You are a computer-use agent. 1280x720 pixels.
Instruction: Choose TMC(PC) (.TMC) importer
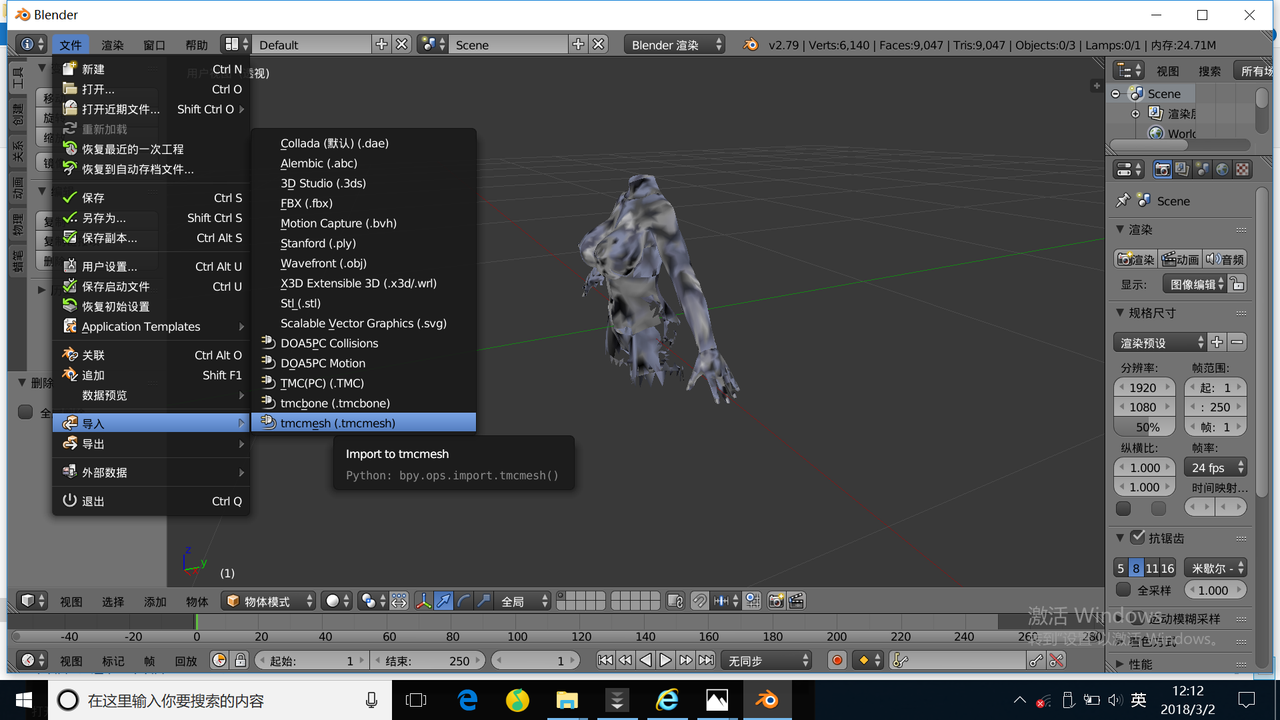pyautogui.click(x=363, y=383)
